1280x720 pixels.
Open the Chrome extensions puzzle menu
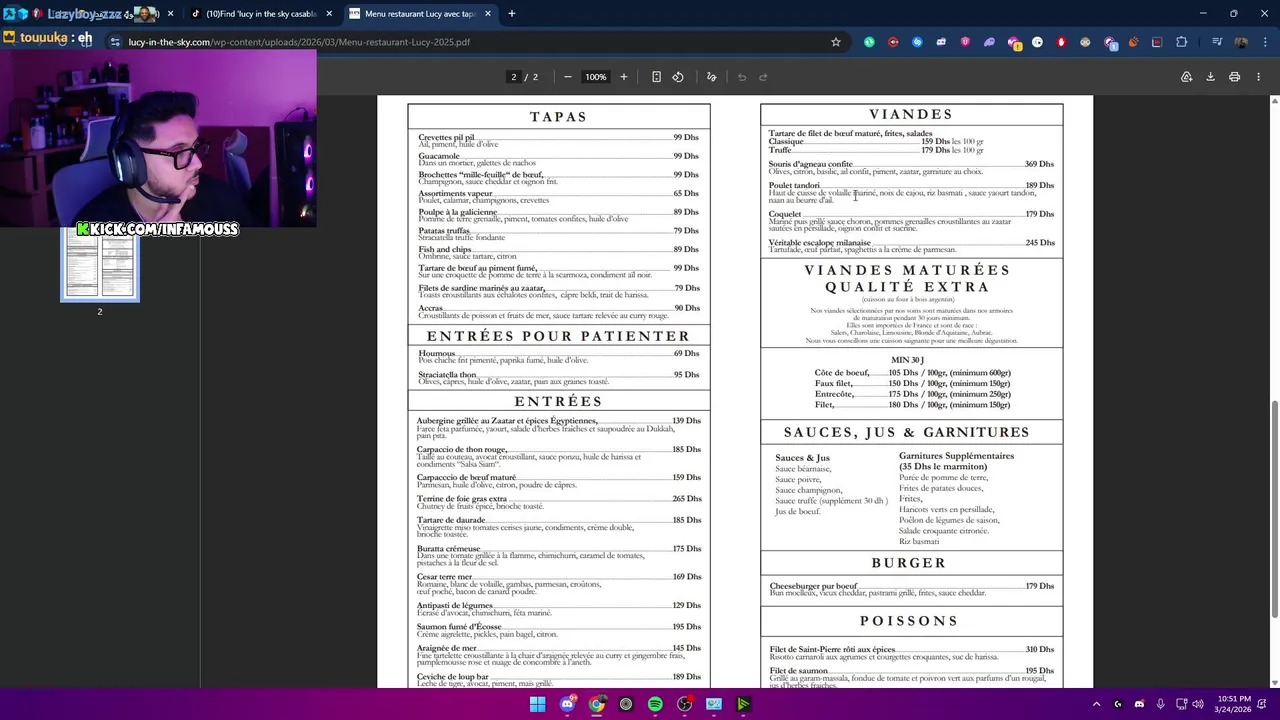tap(1182, 42)
